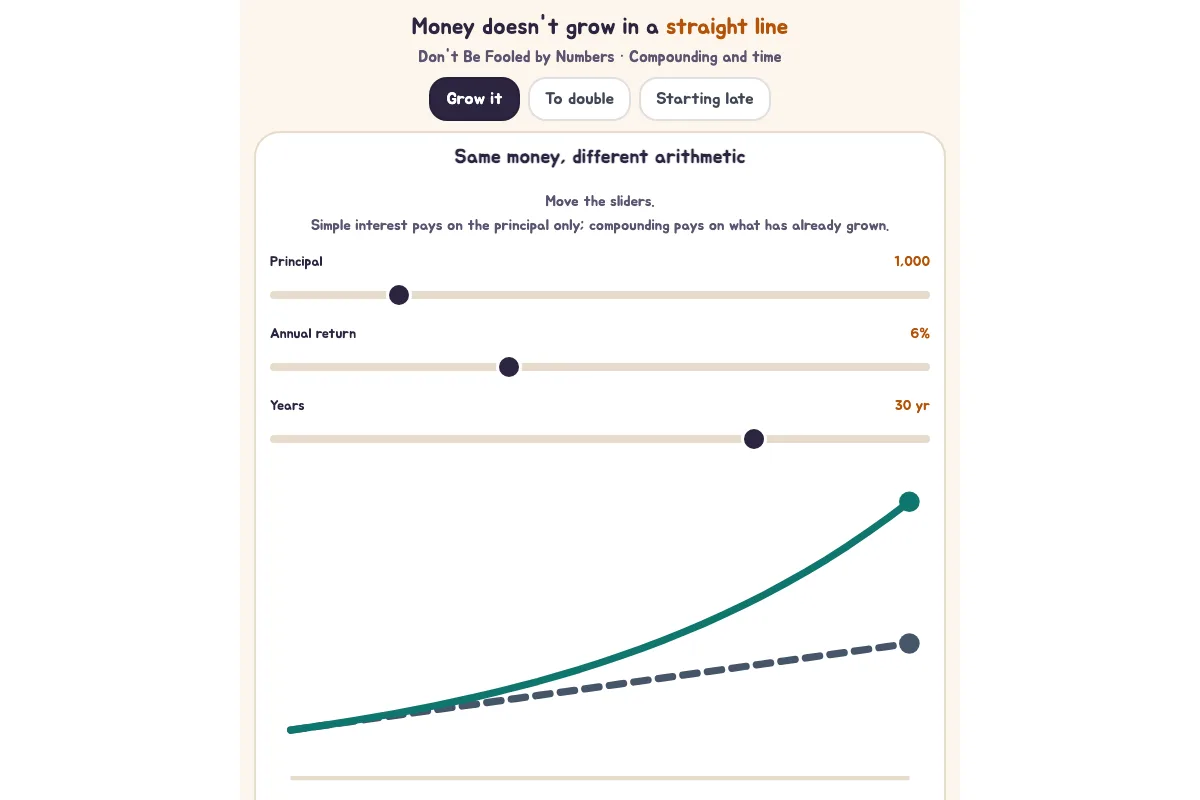Image resolution: width=1200 pixels, height=800 pixels.
Task: Click the dashed simple interest line
Action: [x=640, y=680]
